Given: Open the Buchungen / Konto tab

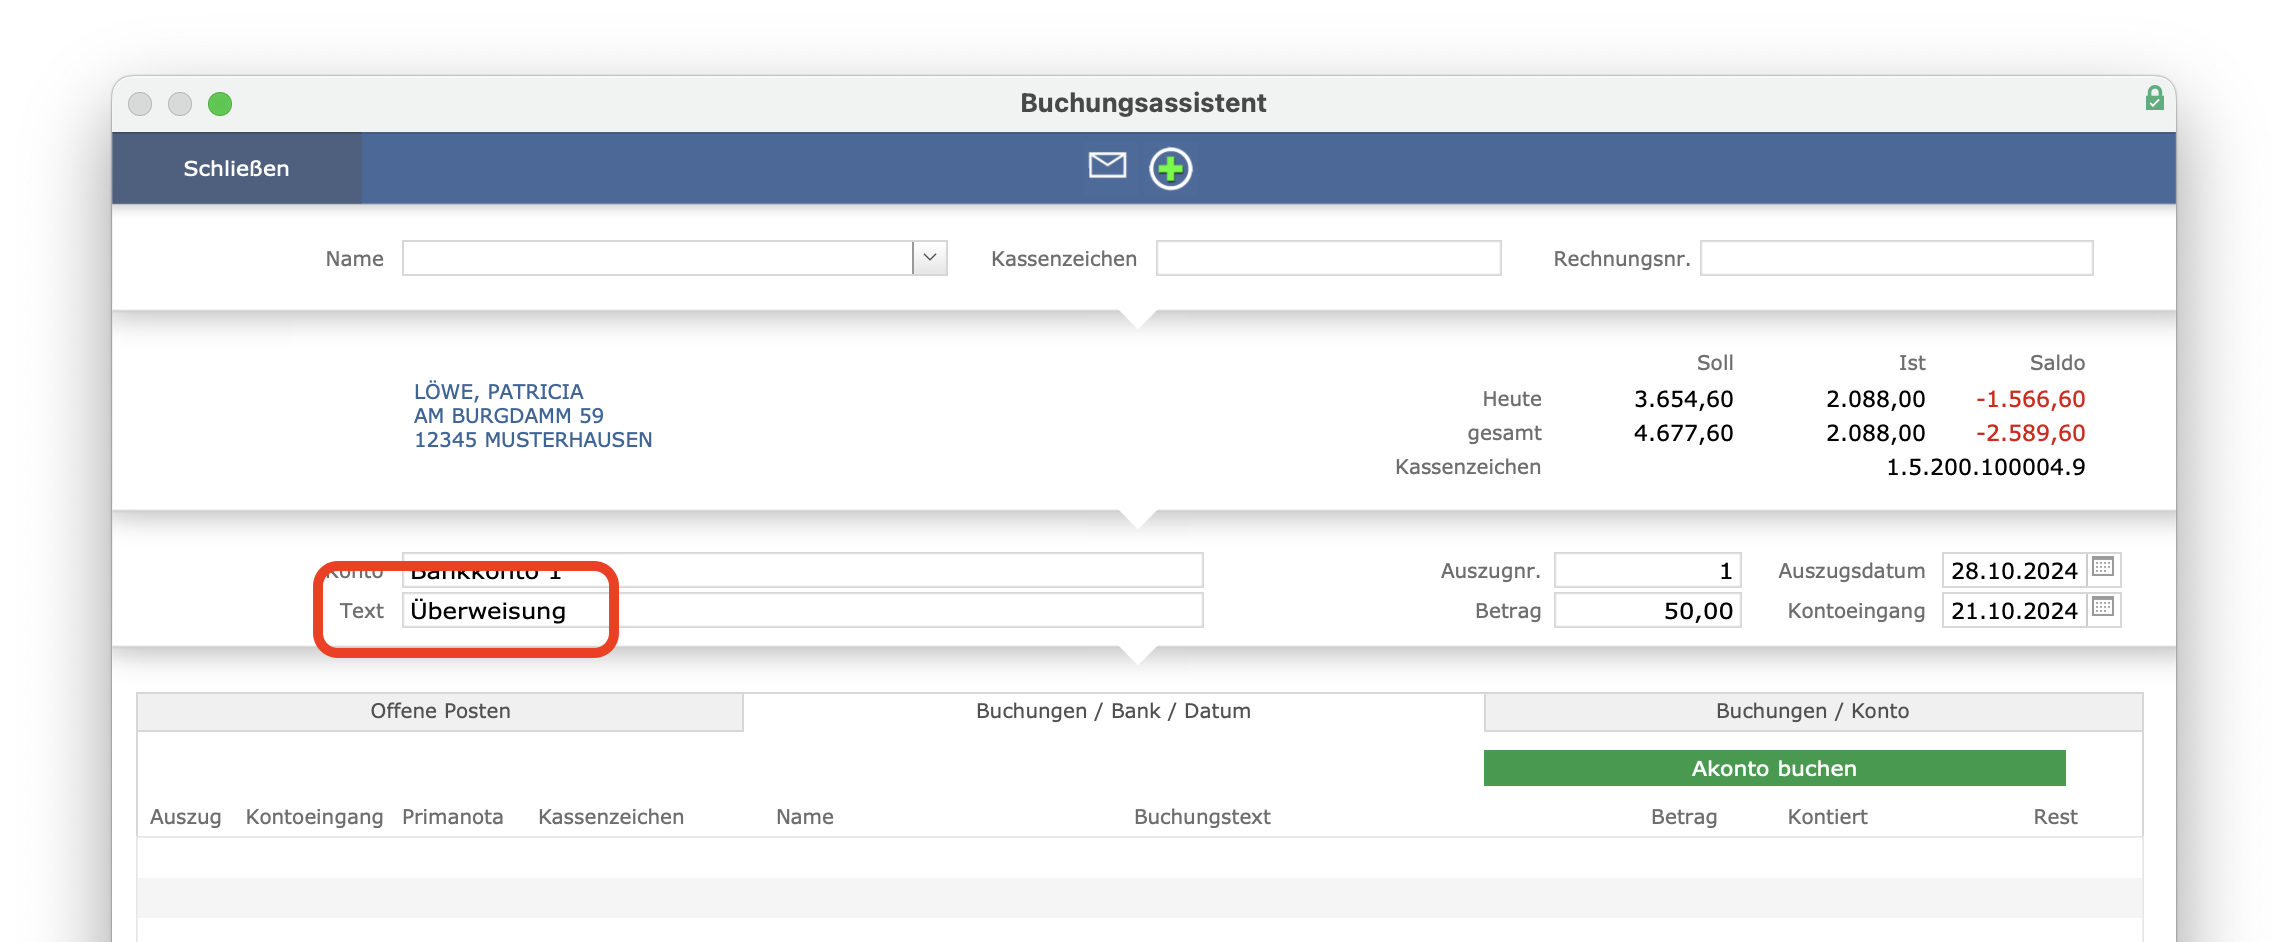Looking at the screenshot, I should [1812, 711].
